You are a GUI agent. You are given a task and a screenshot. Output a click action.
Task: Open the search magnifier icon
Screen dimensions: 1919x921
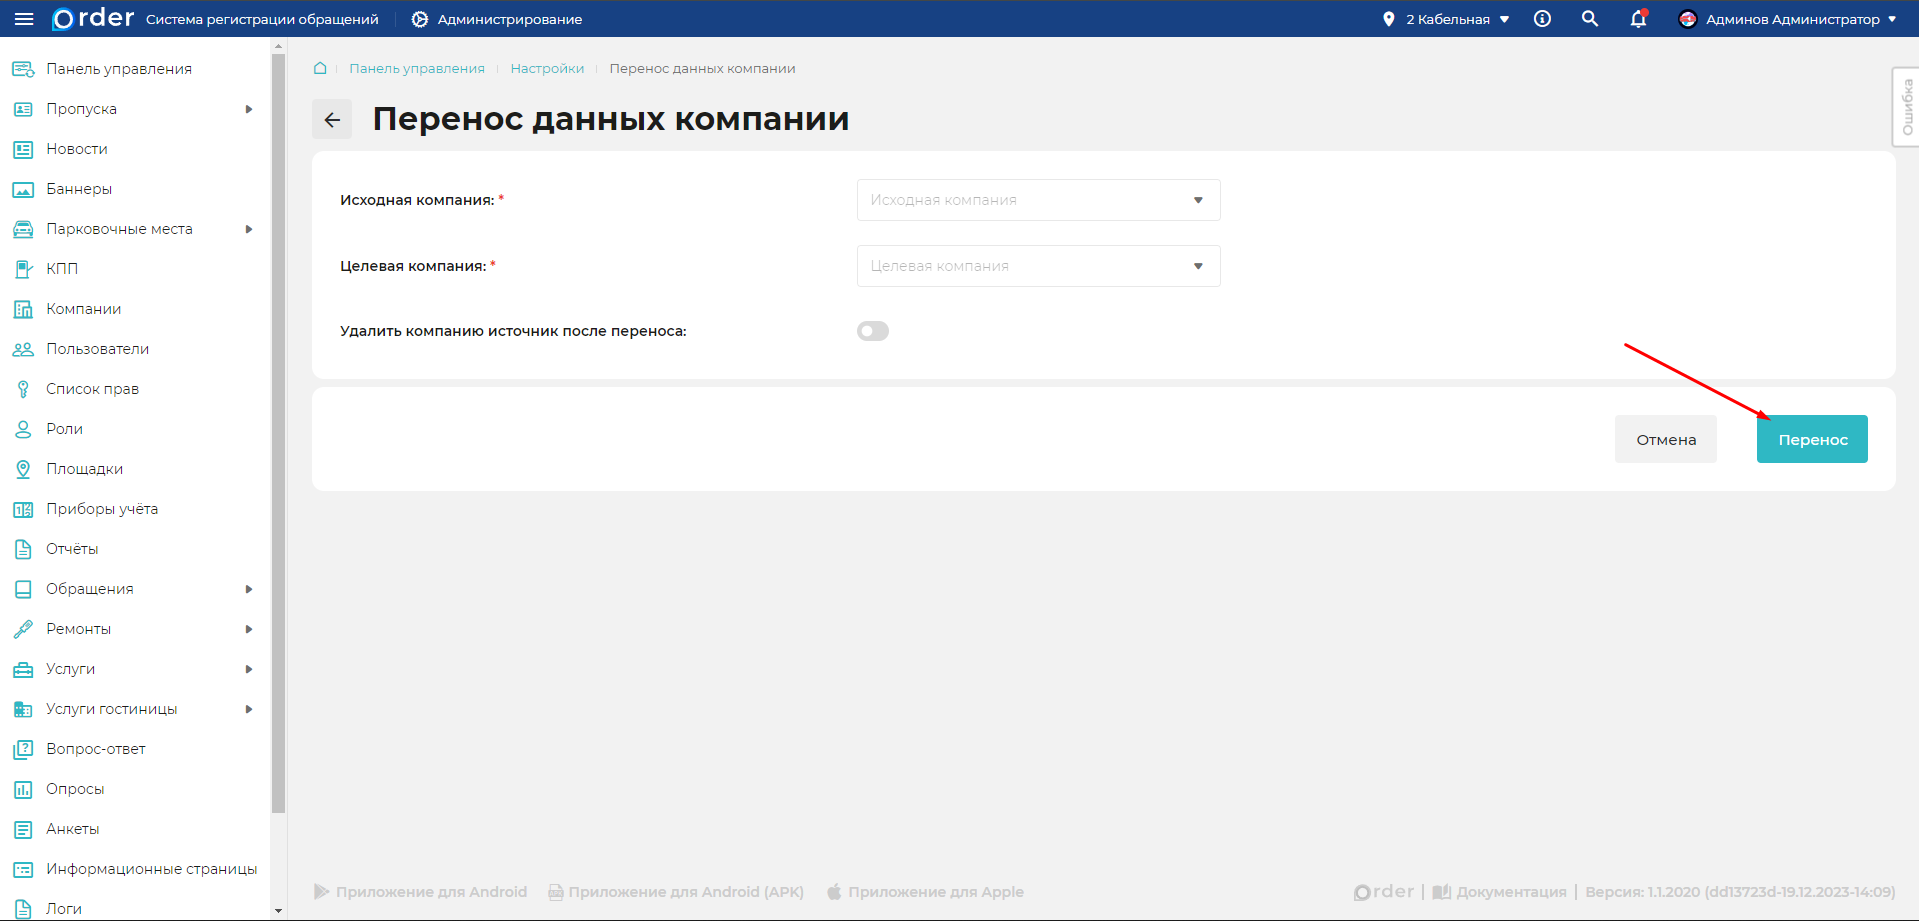click(x=1589, y=19)
